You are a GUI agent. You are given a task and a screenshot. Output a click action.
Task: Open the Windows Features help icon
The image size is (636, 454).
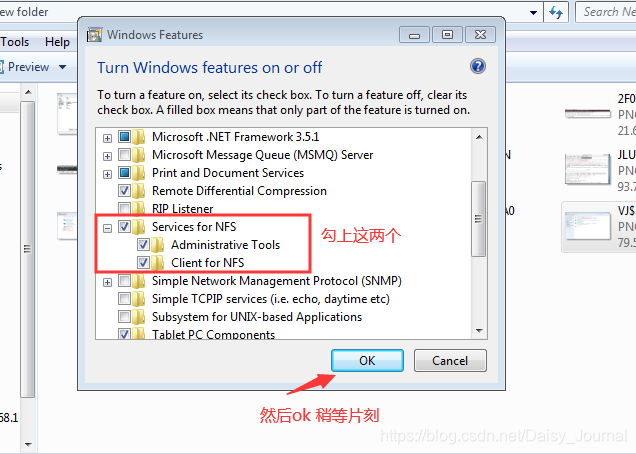point(478,66)
